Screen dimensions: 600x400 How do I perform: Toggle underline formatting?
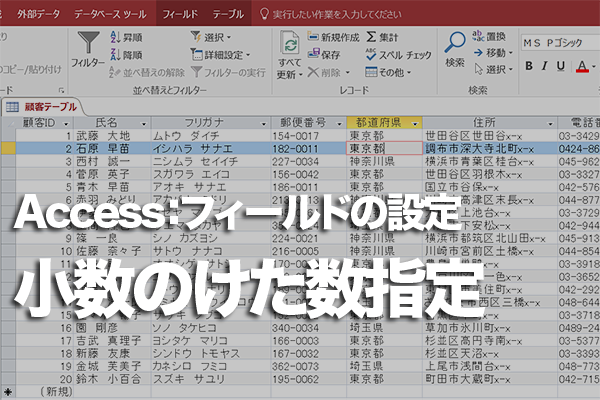point(561,66)
